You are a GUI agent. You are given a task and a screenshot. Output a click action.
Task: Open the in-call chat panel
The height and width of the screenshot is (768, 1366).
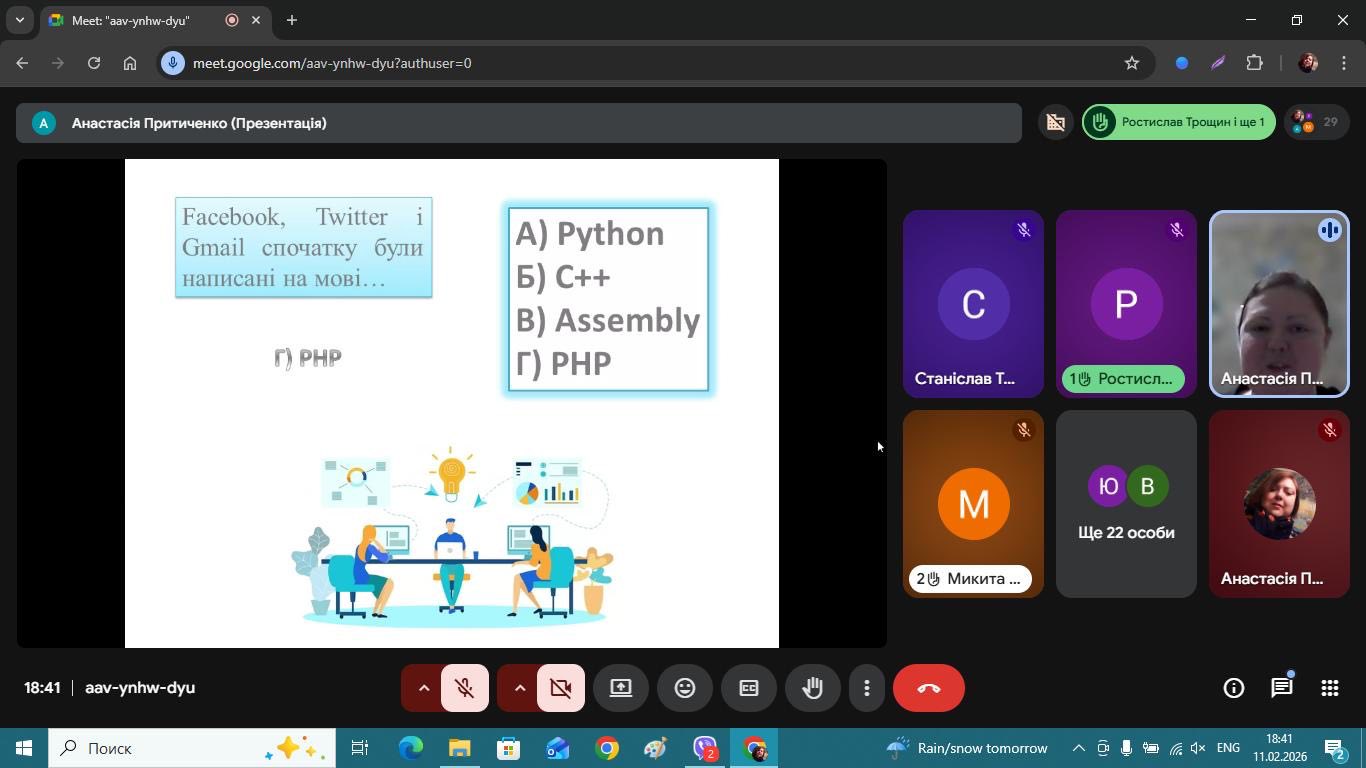tap(1282, 688)
